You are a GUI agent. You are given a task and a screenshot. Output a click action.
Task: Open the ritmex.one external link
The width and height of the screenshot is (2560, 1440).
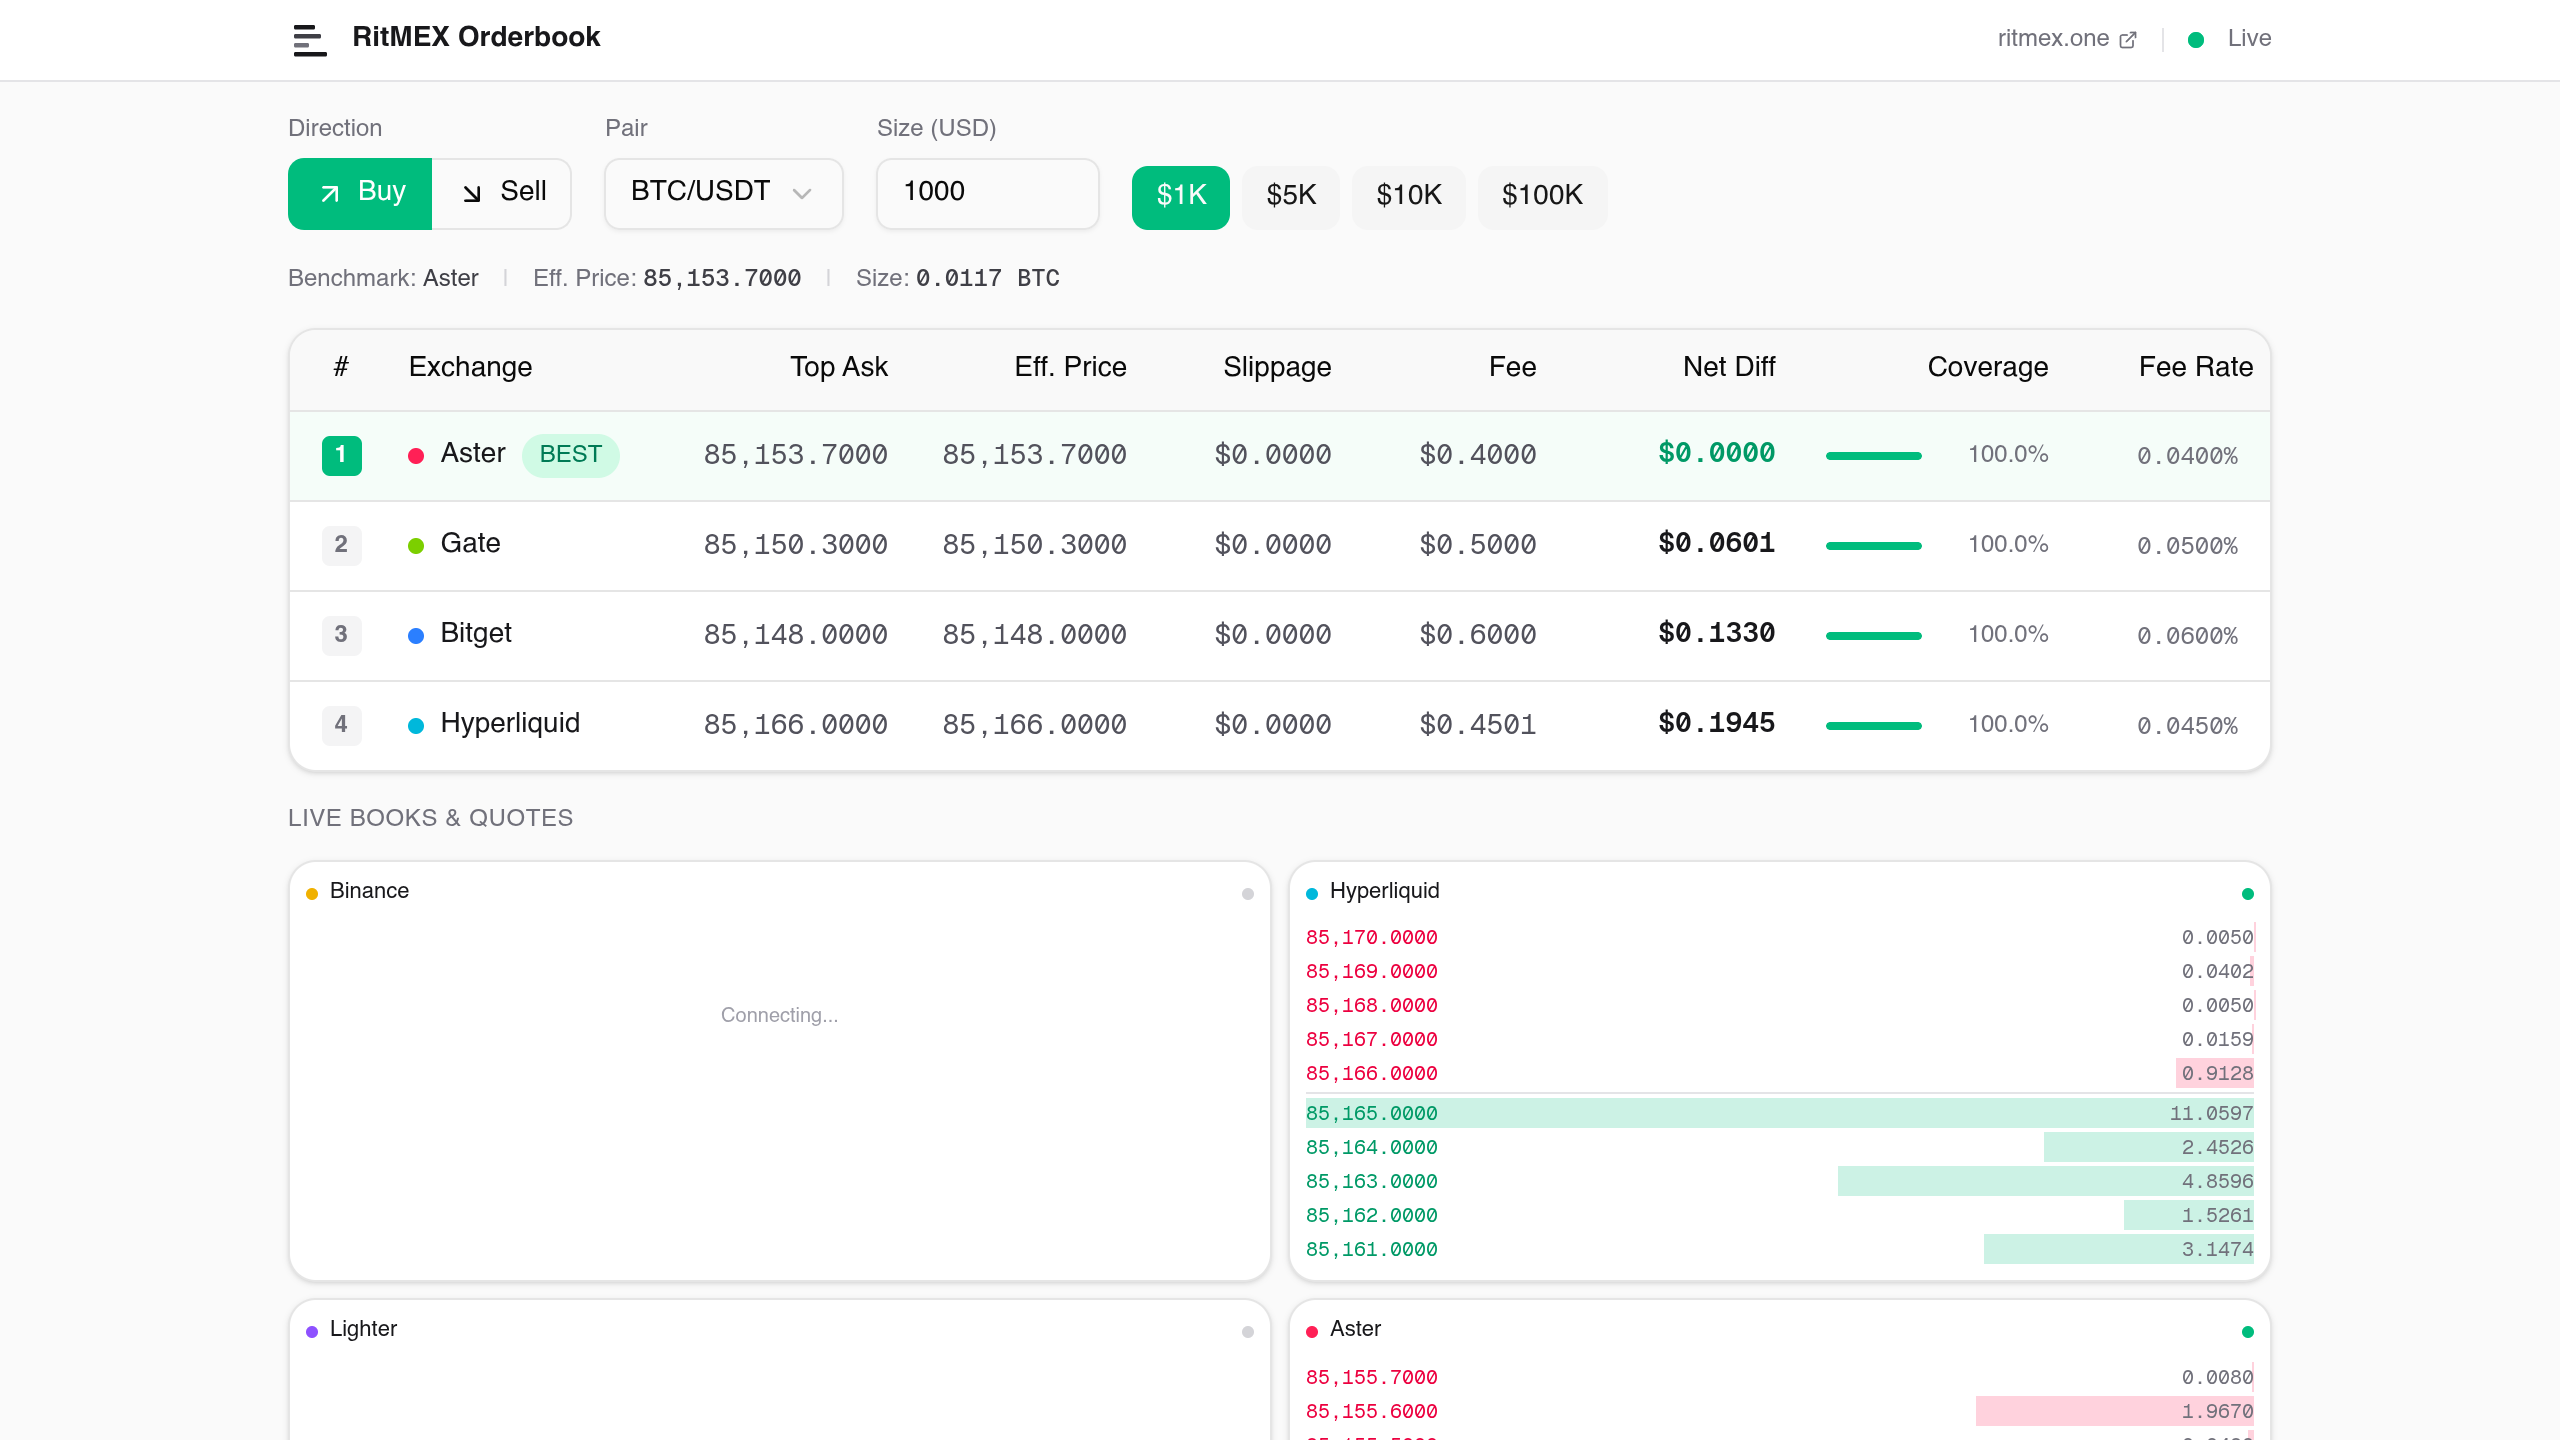point(2067,39)
